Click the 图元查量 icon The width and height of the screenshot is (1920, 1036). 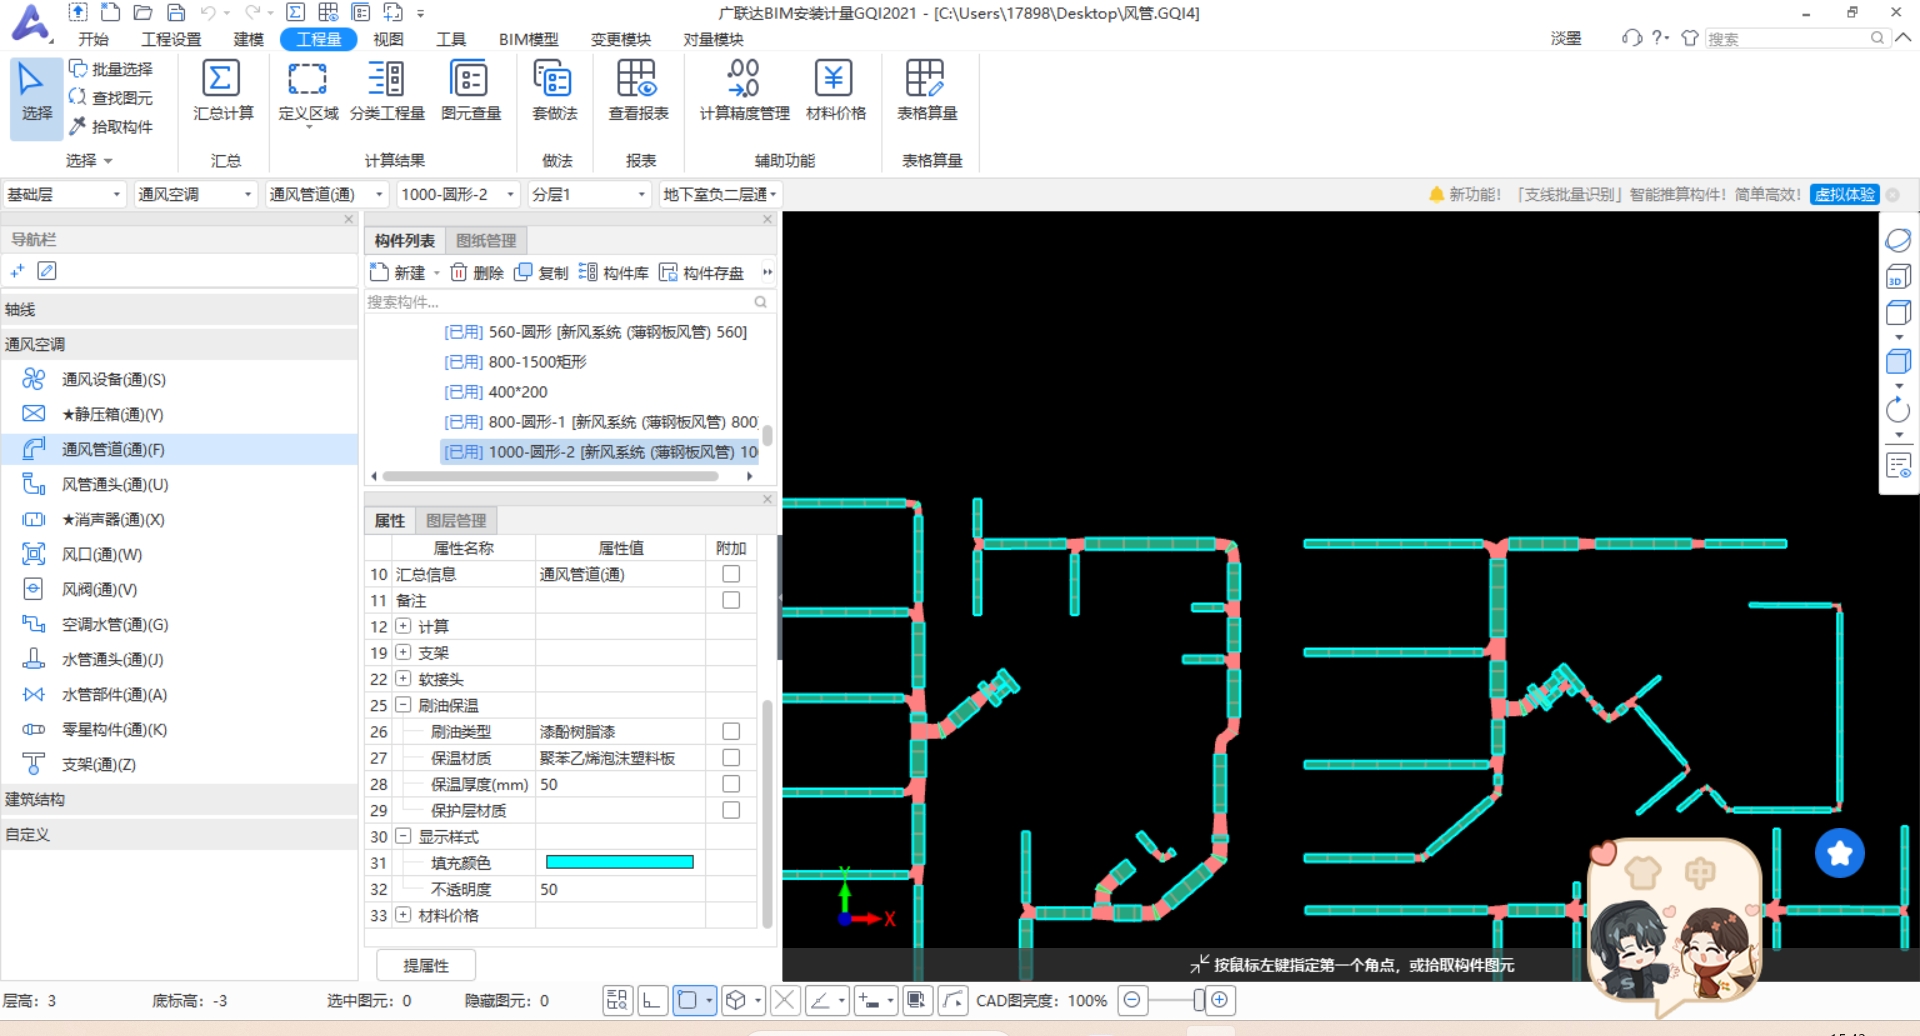coord(469,78)
